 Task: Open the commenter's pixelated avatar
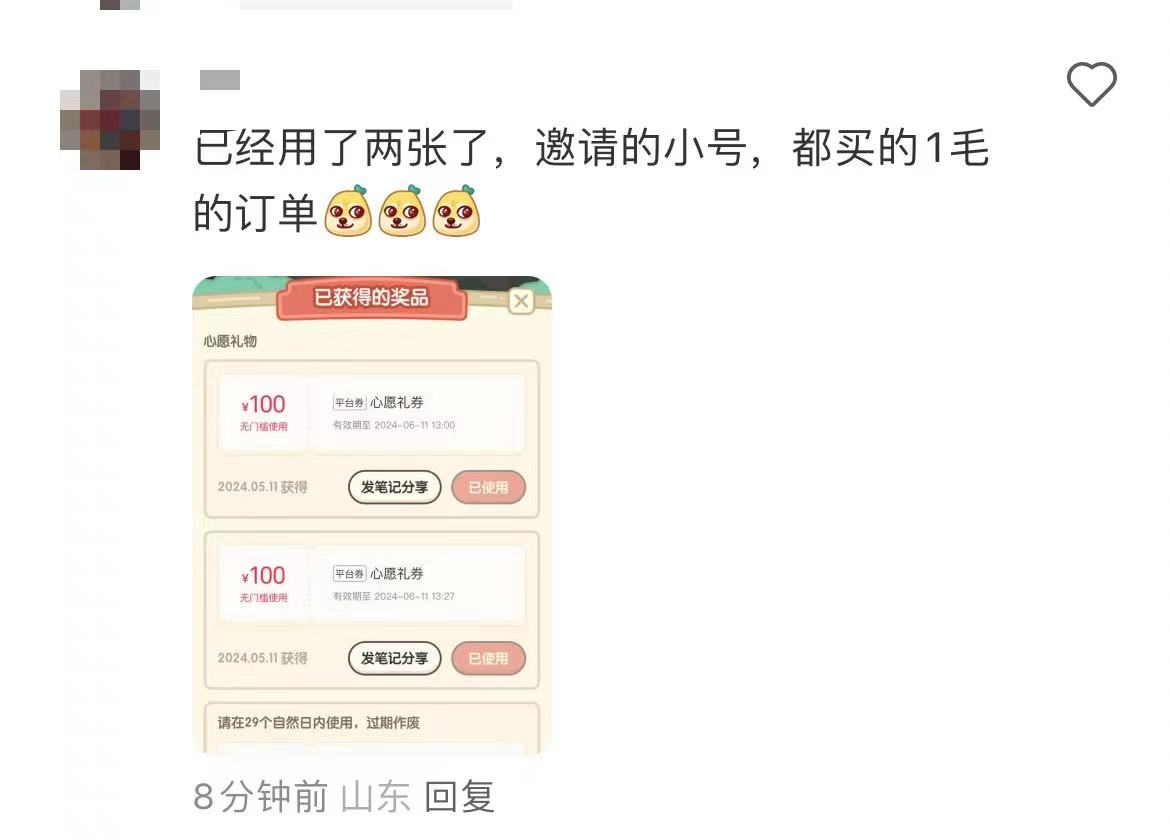(110, 119)
